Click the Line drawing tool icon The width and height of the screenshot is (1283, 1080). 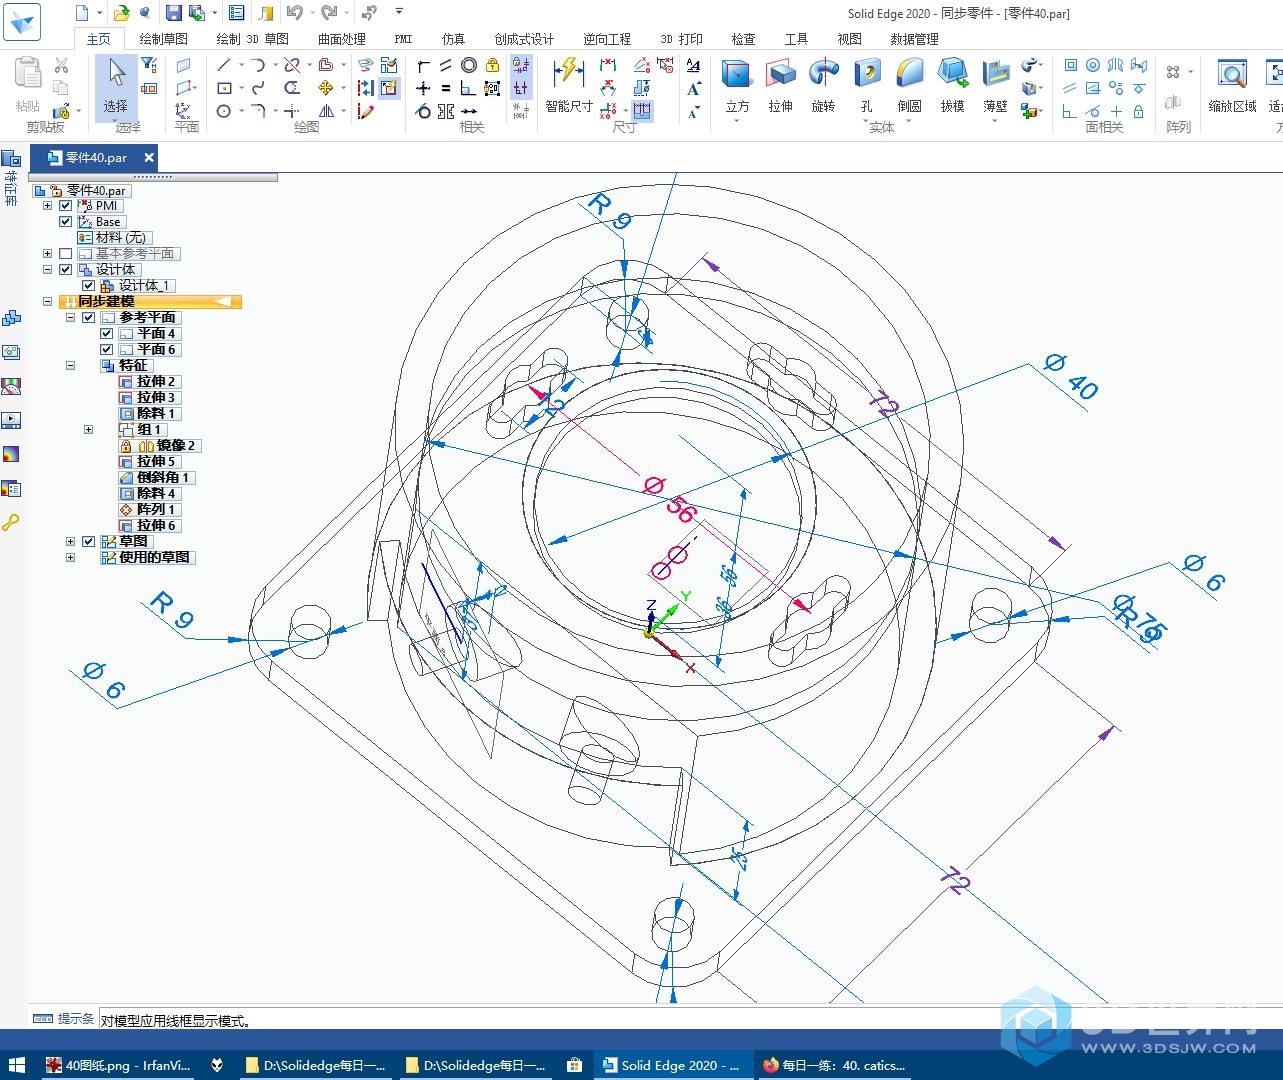point(223,65)
